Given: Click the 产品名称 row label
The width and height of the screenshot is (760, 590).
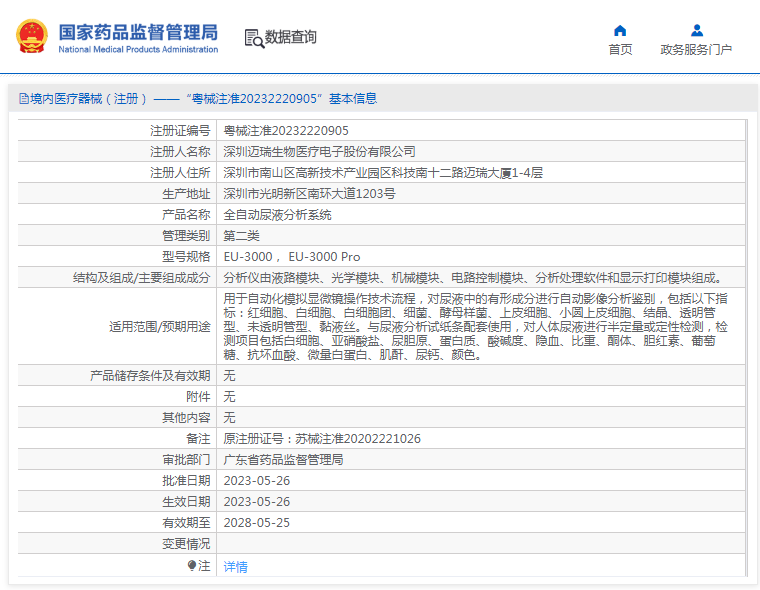Looking at the screenshot, I should click(186, 215).
